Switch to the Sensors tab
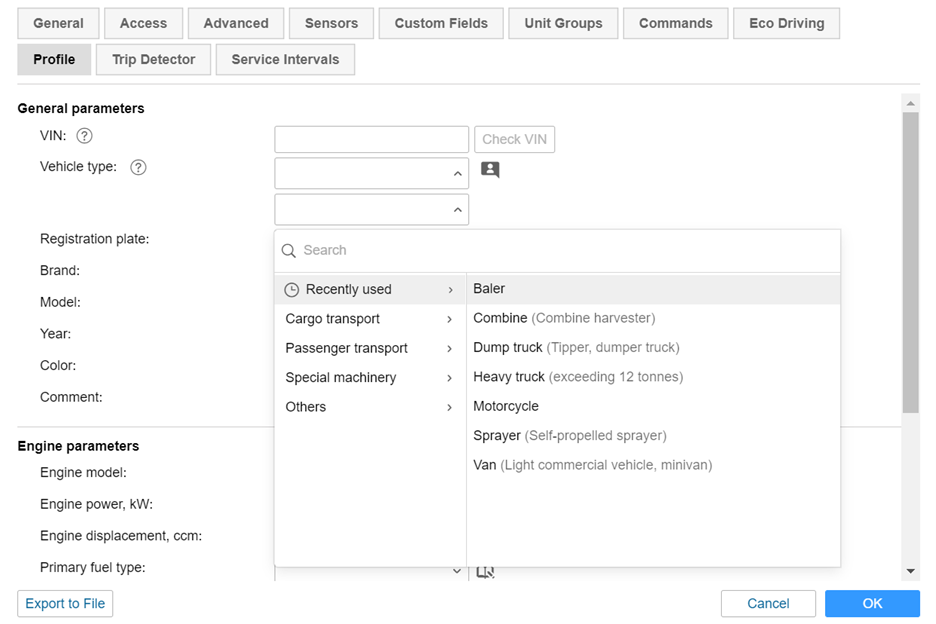Viewport: 936px width, 624px height. tap(331, 23)
